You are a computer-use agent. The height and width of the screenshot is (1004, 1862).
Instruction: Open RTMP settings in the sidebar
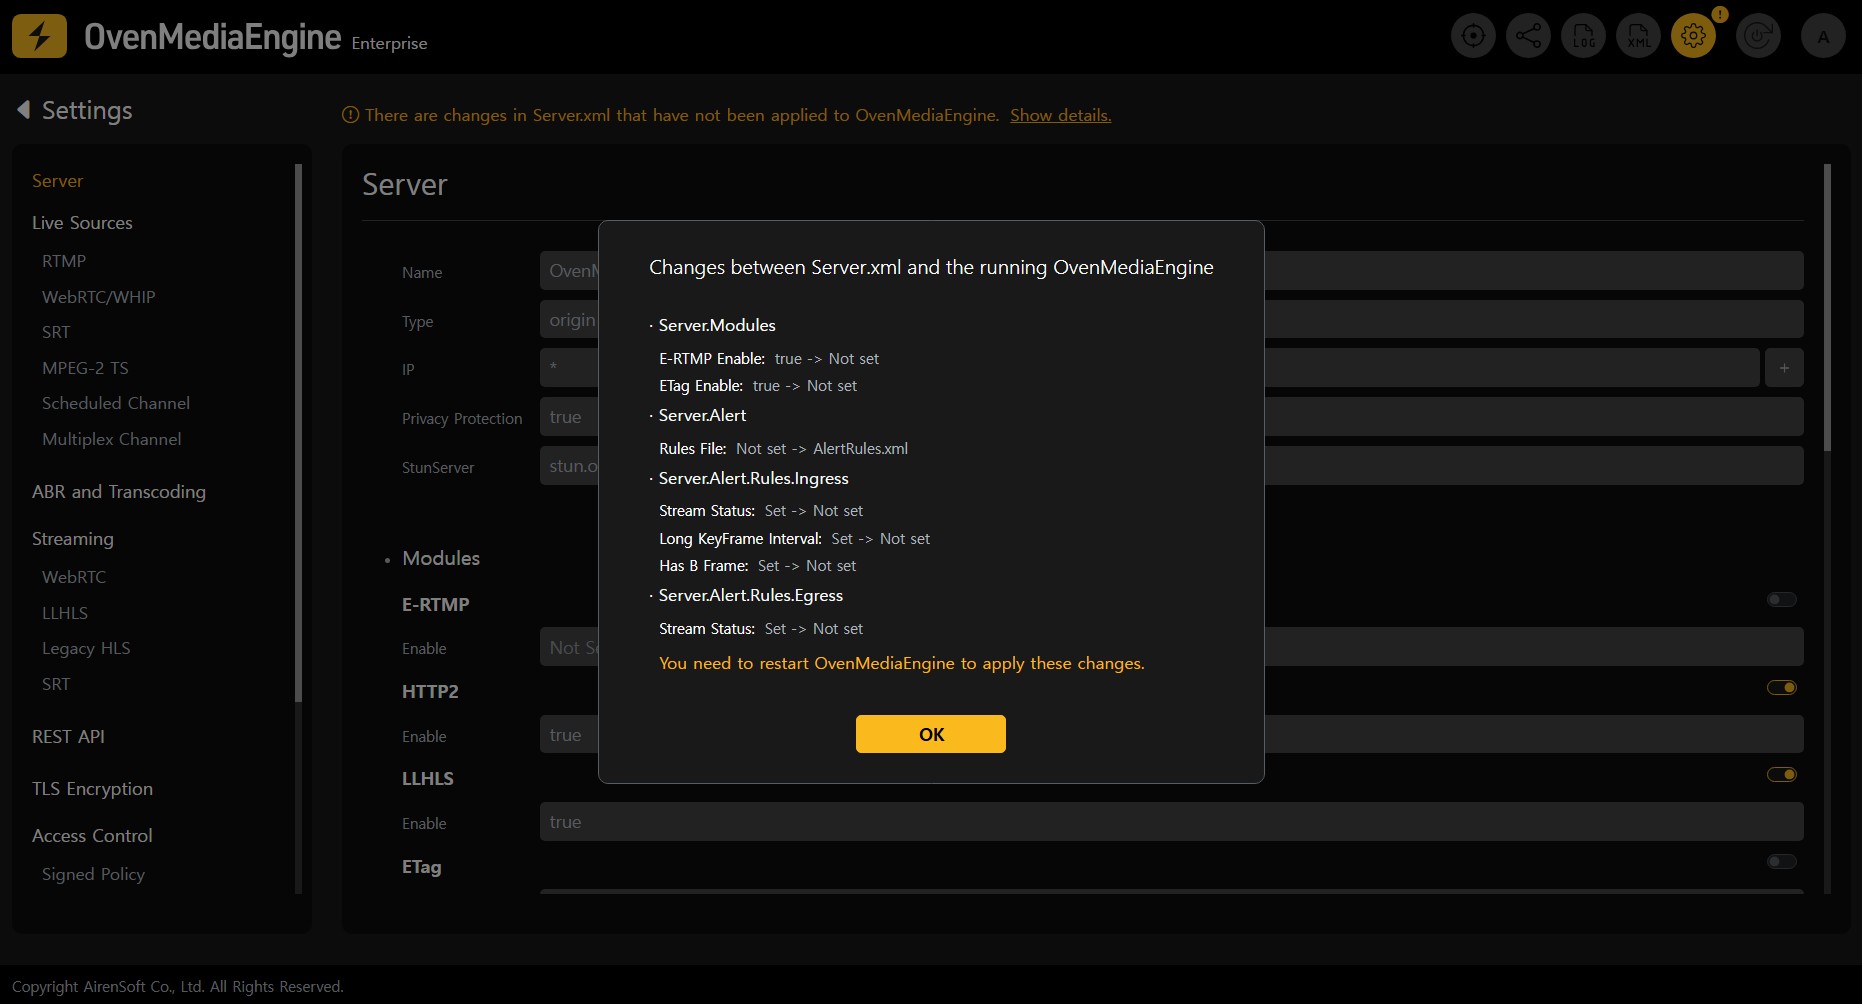[x=64, y=261]
